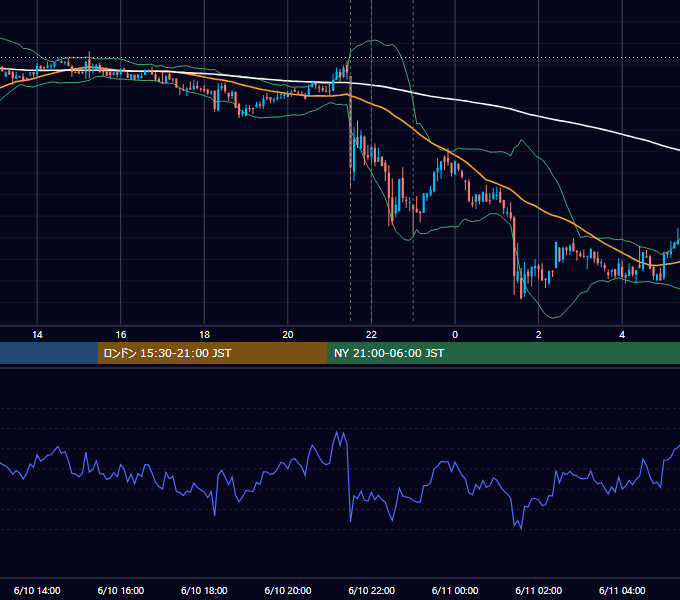Click the 6/10 22:00 date label

click(372, 590)
